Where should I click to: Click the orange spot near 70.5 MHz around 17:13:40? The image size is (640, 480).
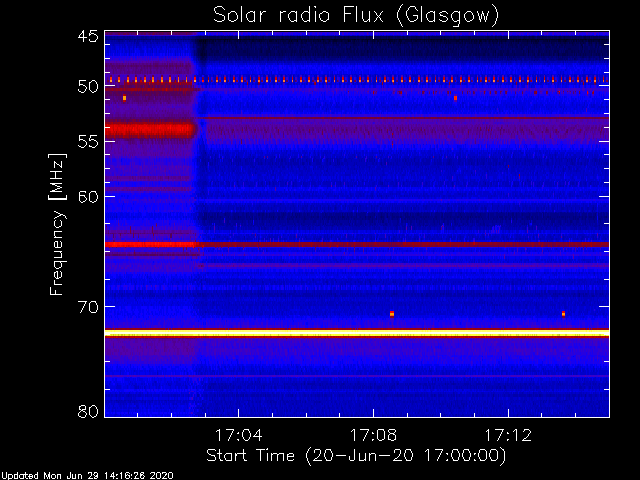pos(563,314)
